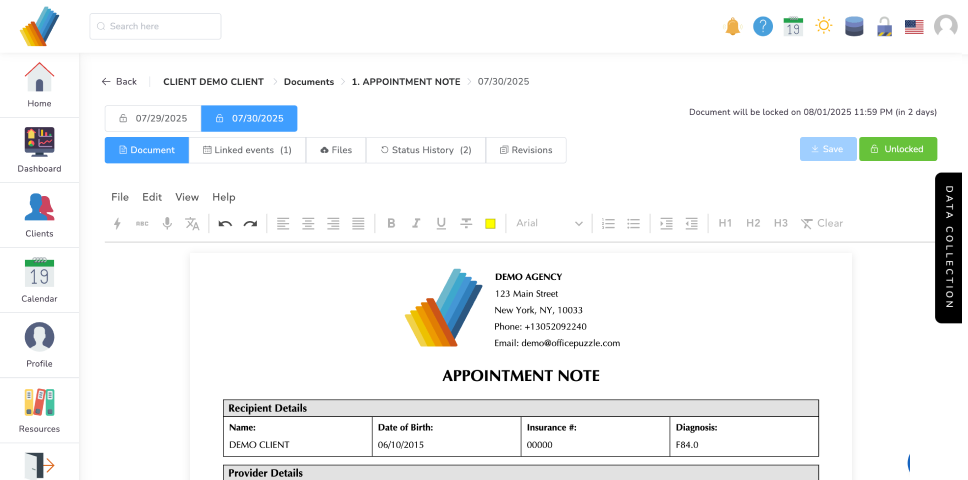Image resolution: width=968 pixels, height=480 pixels.
Task: Open the Arial font family dropdown
Action: pyautogui.click(x=549, y=224)
